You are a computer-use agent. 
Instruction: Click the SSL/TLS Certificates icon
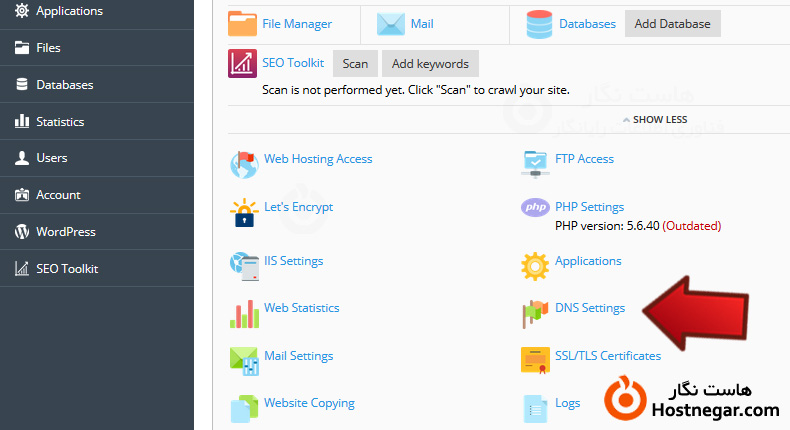pos(536,360)
